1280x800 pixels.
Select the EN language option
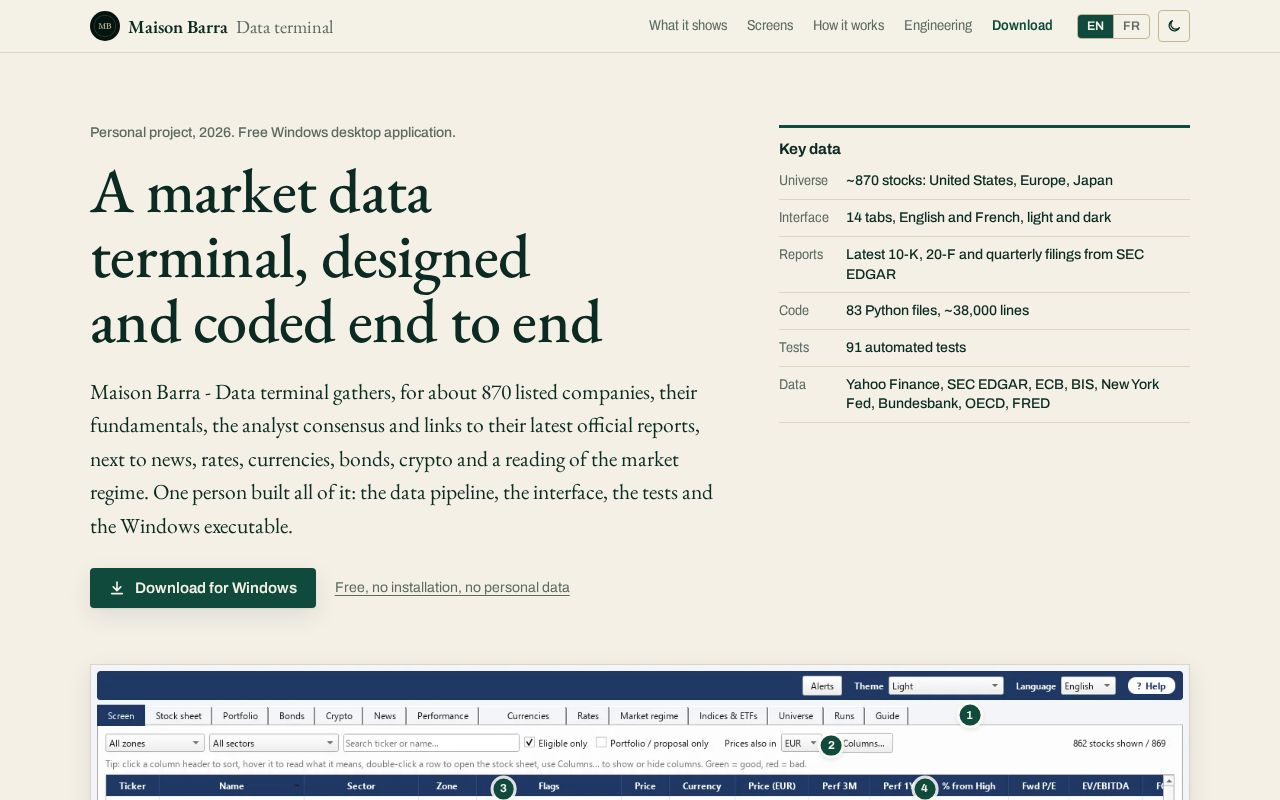[1095, 26]
